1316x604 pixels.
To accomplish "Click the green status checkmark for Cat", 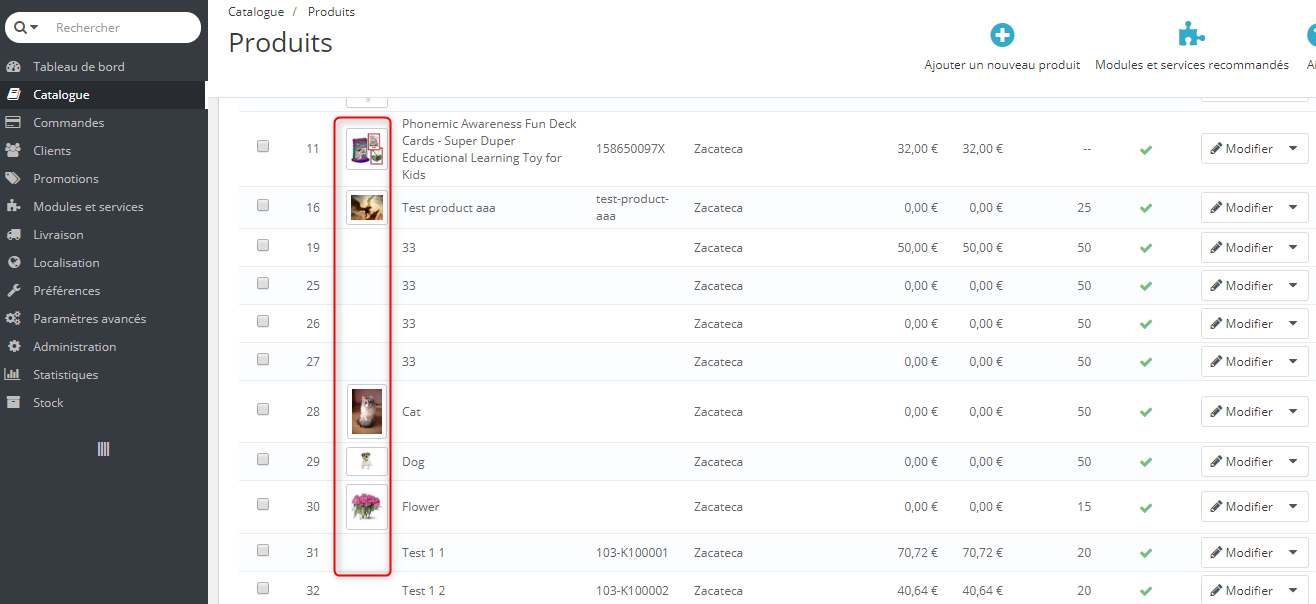I will click(x=1146, y=412).
